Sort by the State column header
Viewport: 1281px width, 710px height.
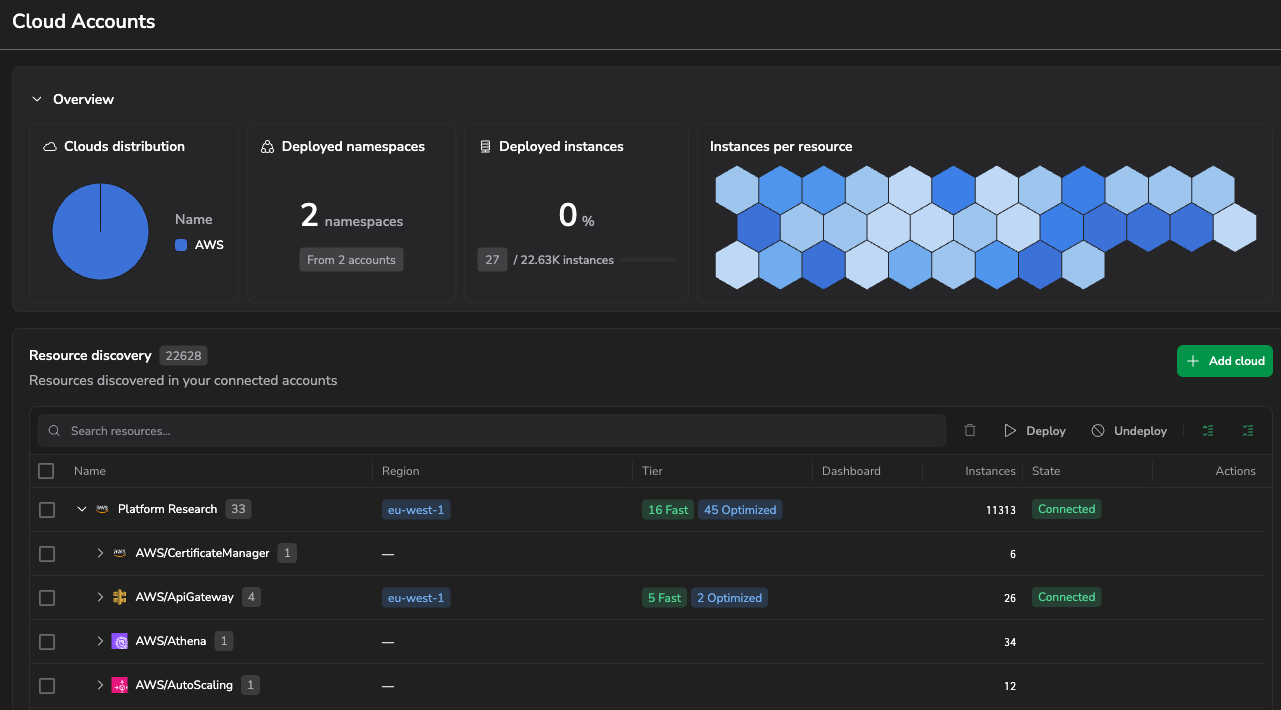click(x=1046, y=471)
